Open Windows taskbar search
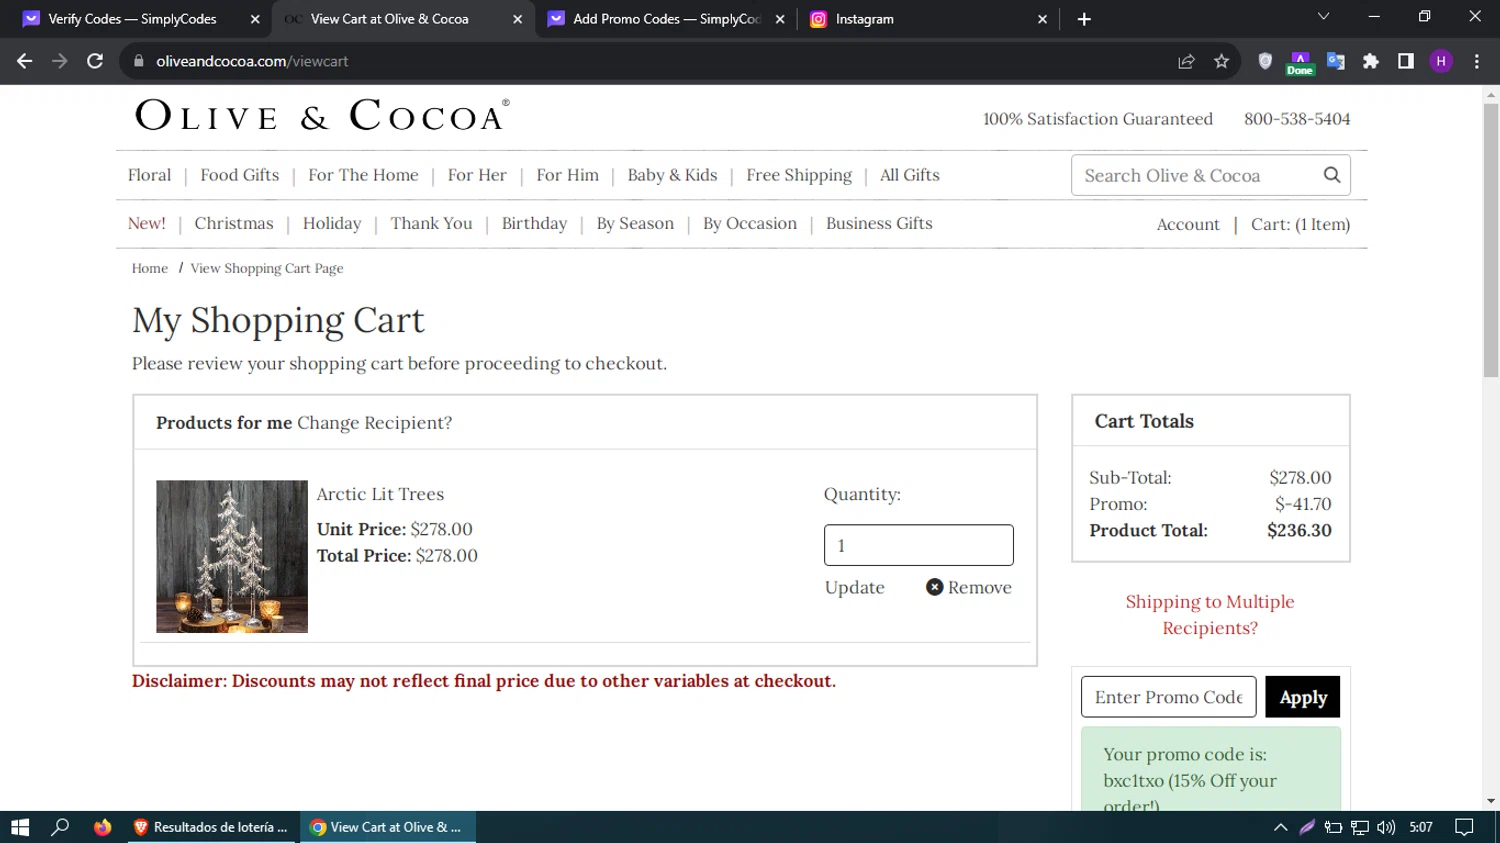The width and height of the screenshot is (1500, 843). point(60,827)
